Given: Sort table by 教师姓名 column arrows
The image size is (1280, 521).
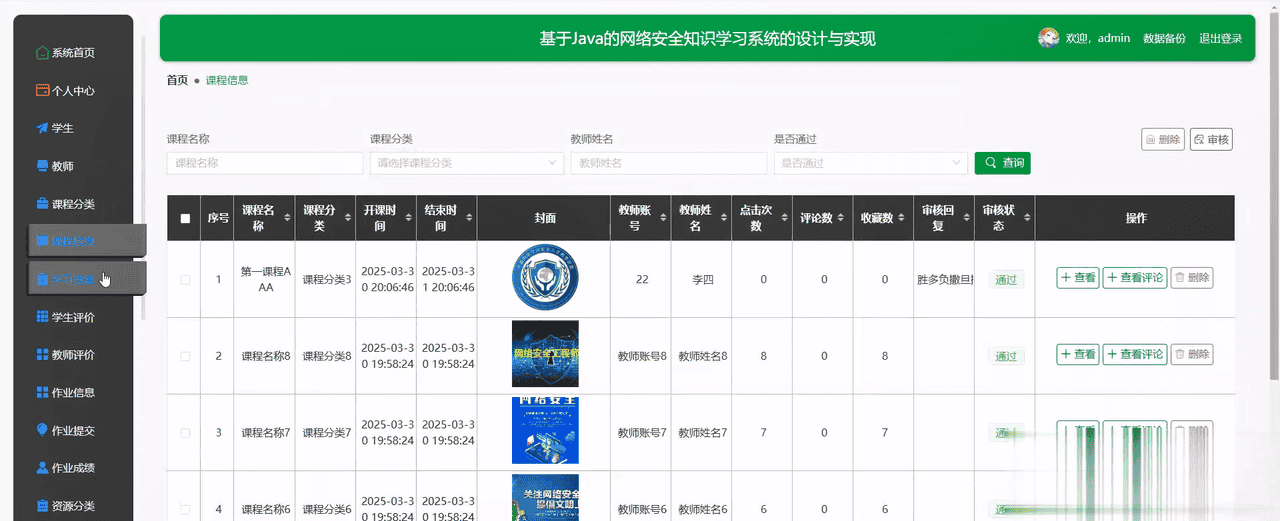Looking at the screenshot, I should (723, 218).
